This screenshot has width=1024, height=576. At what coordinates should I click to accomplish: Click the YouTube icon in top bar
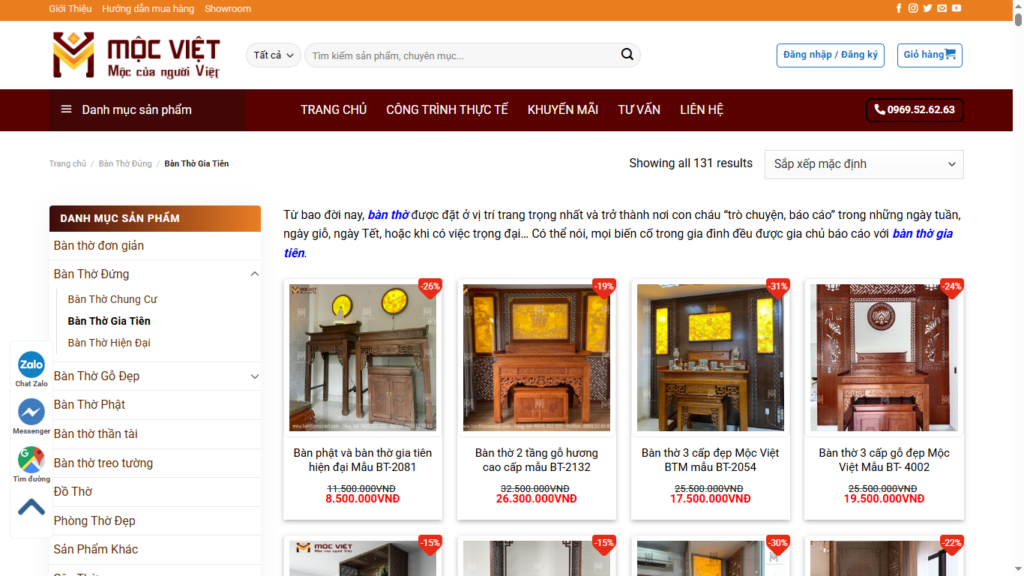pos(957,9)
